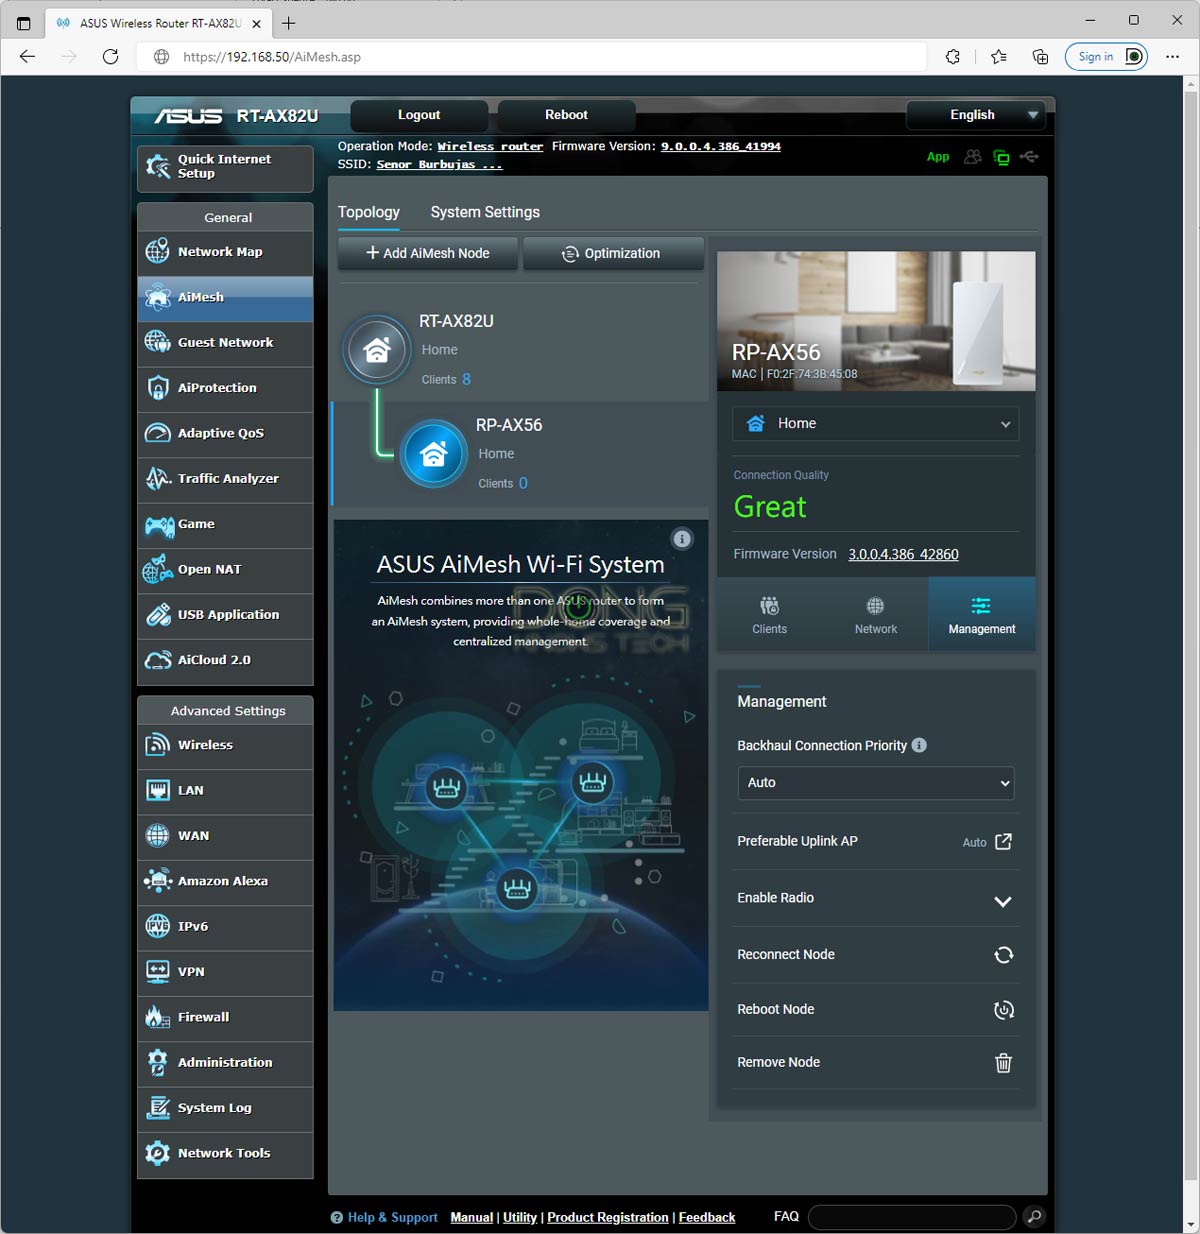Screen dimensions: 1200x1234
Task: Open the Wireless router operation mode link
Action: coord(490,147)
